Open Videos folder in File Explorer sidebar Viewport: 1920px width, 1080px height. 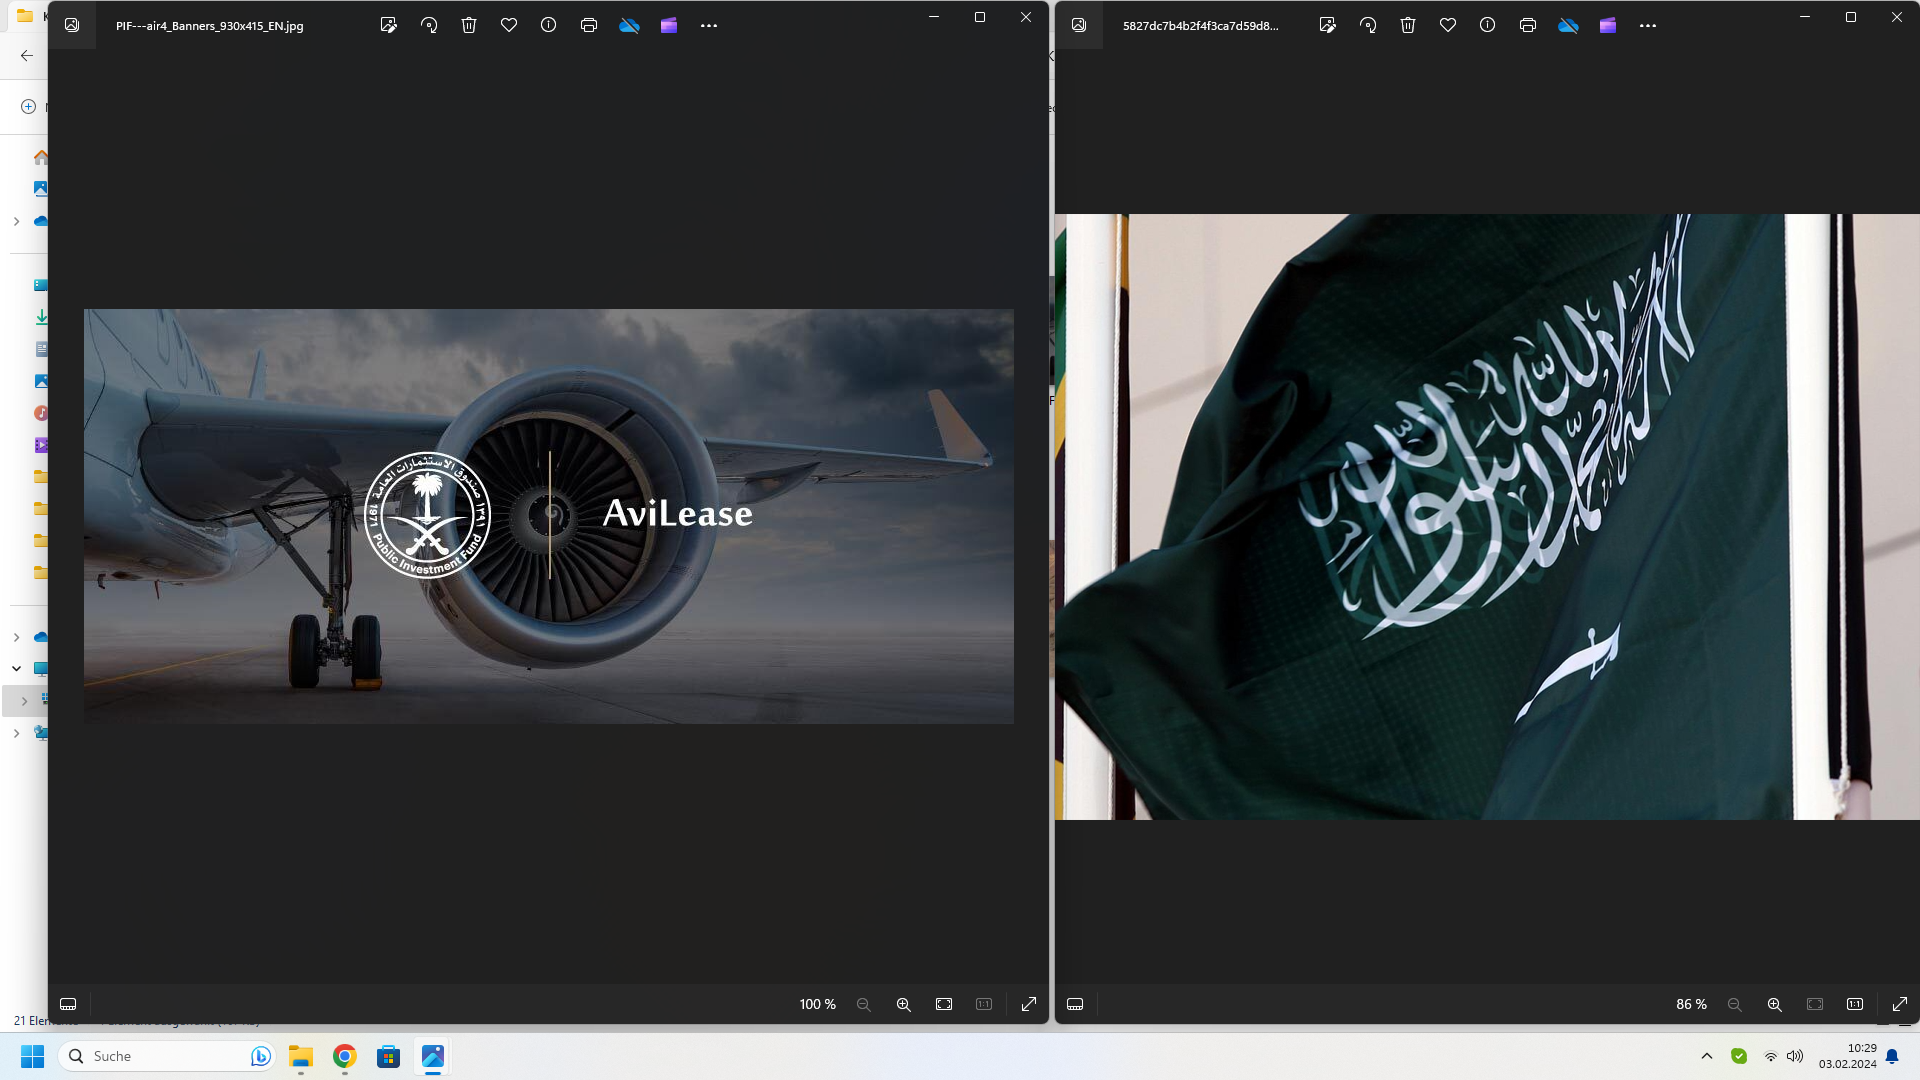41,445
